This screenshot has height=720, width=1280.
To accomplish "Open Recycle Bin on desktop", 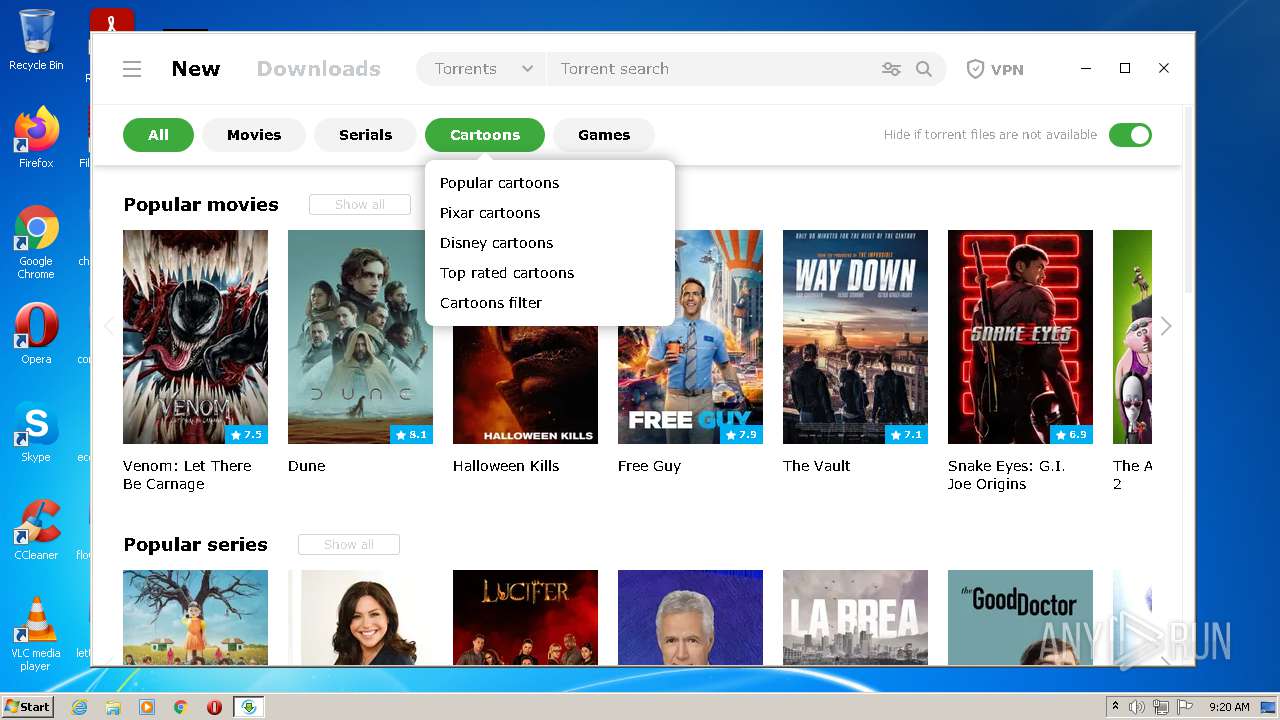I will pyautogui.click(x=36, y=40).
